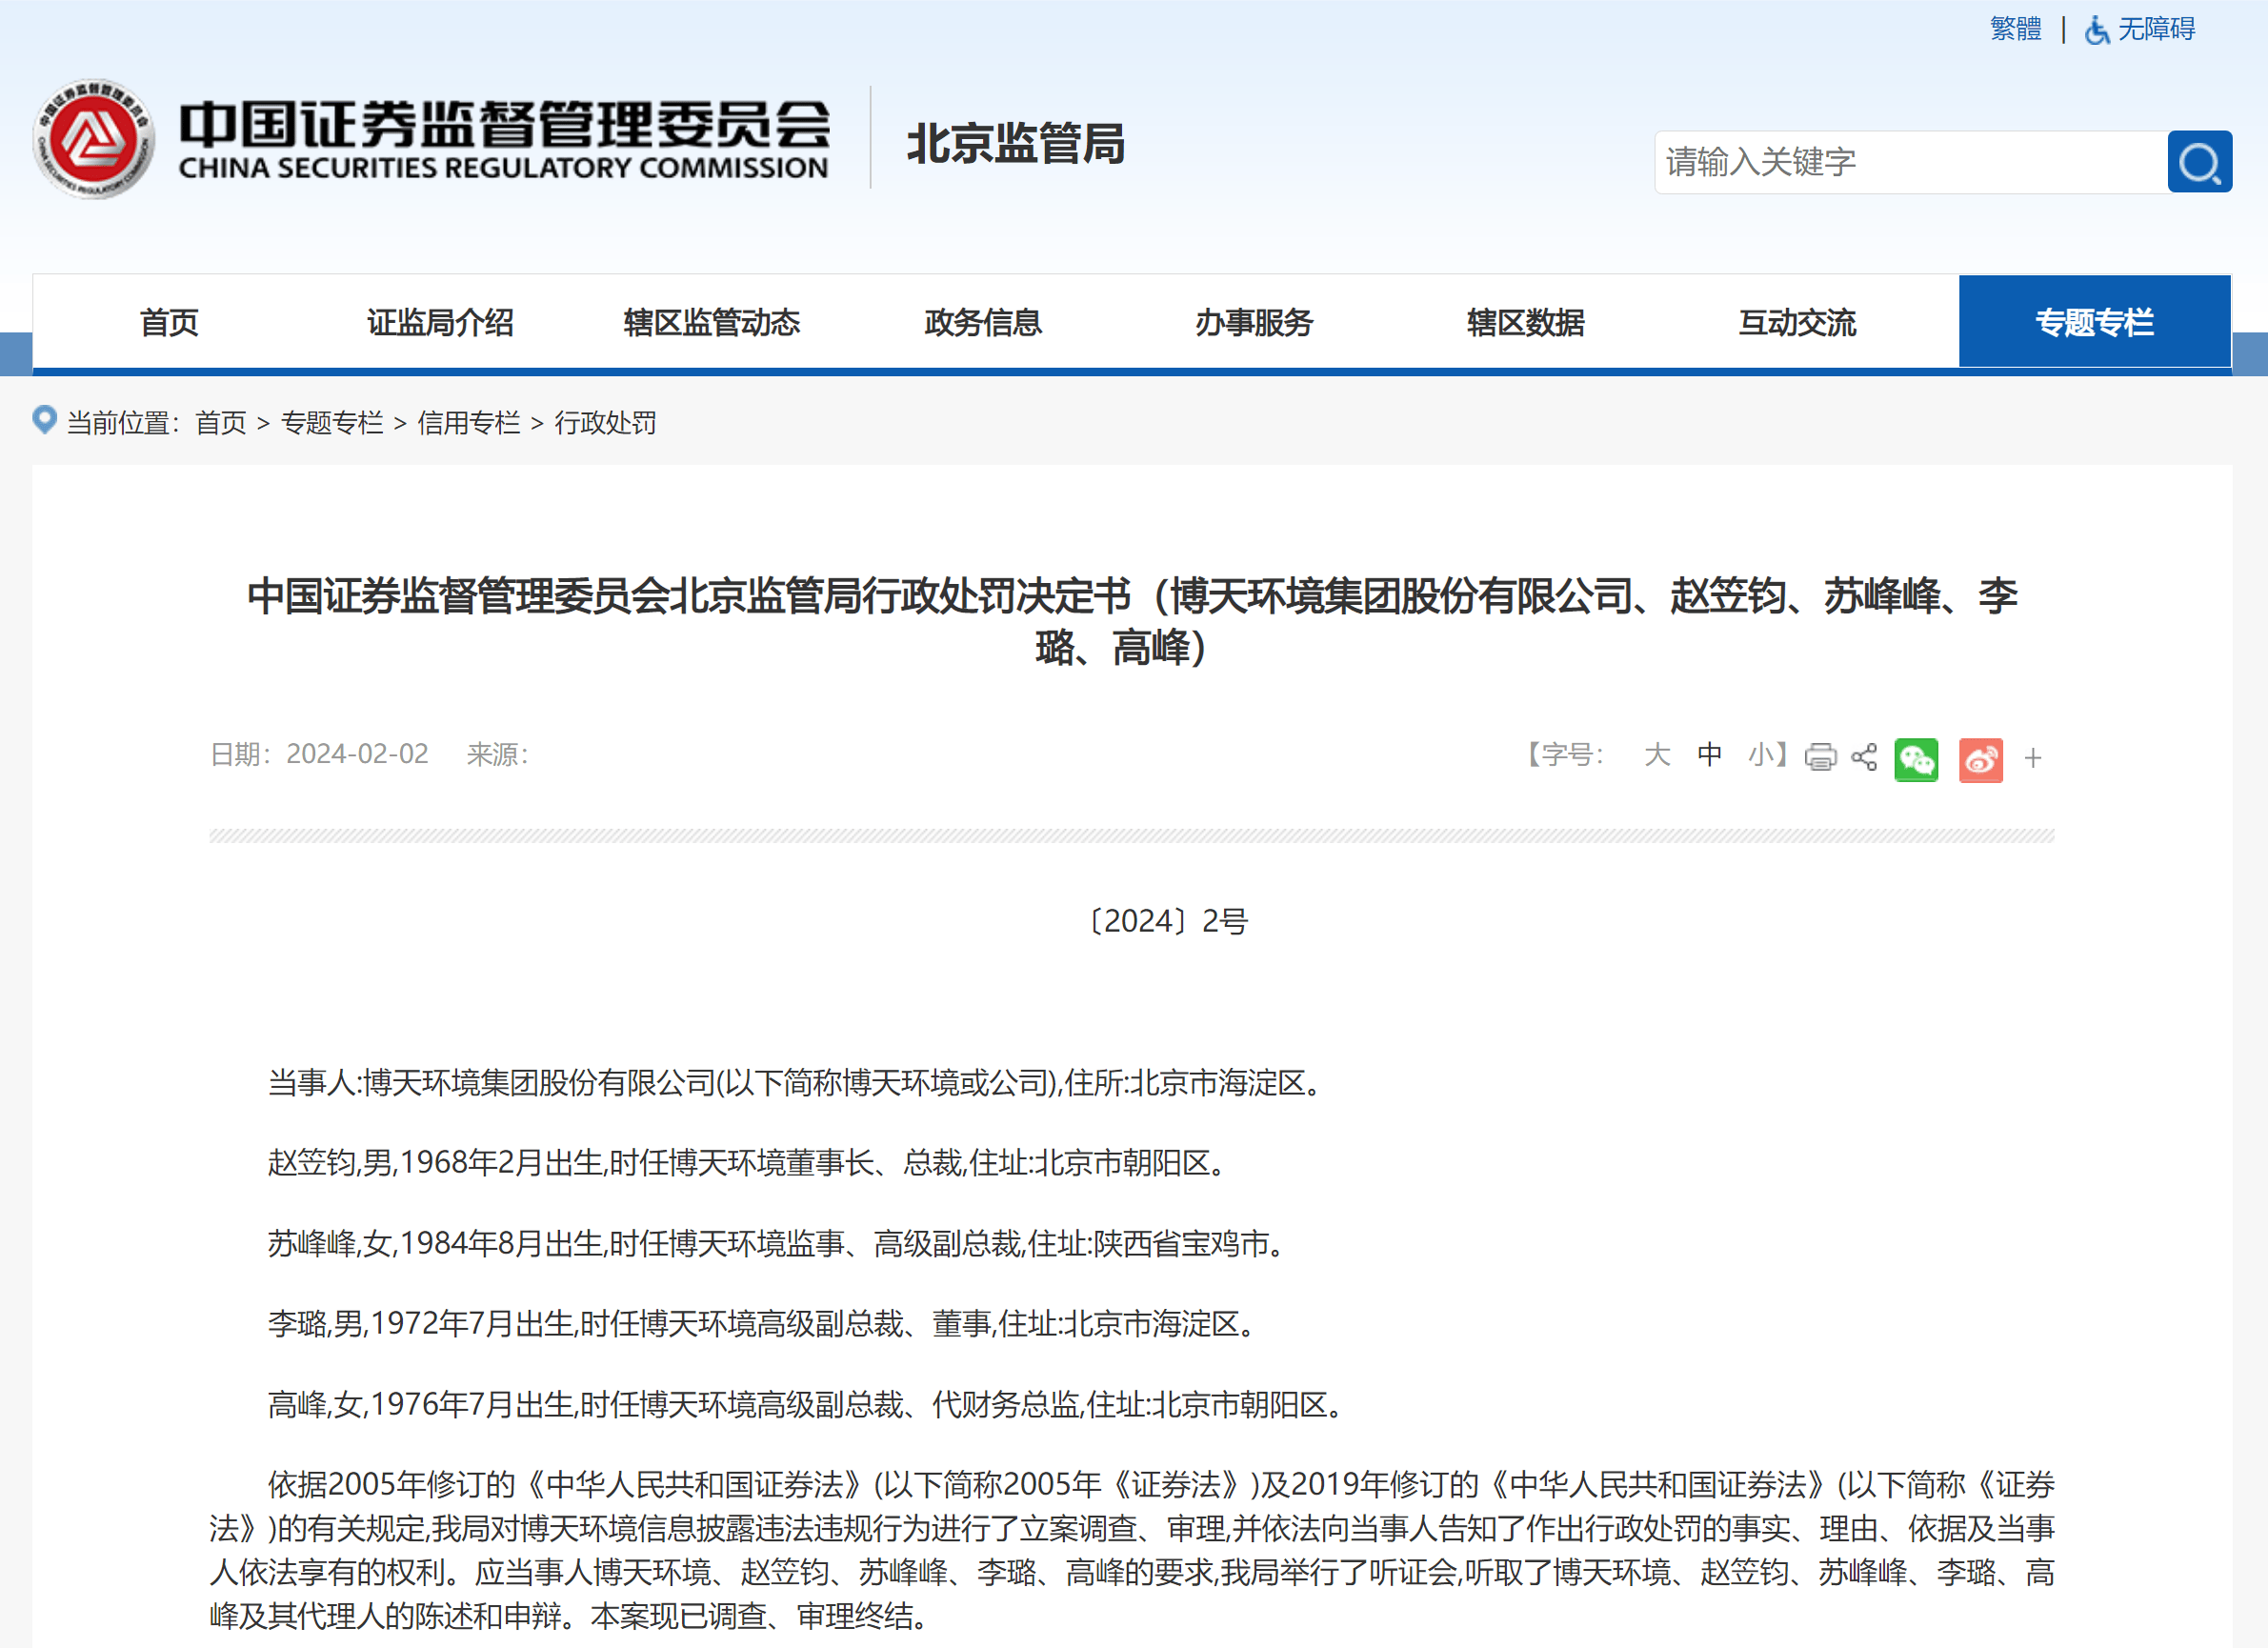Focus the keyword search input field
The image size is (2268, 1648).
coord(1911,162)
